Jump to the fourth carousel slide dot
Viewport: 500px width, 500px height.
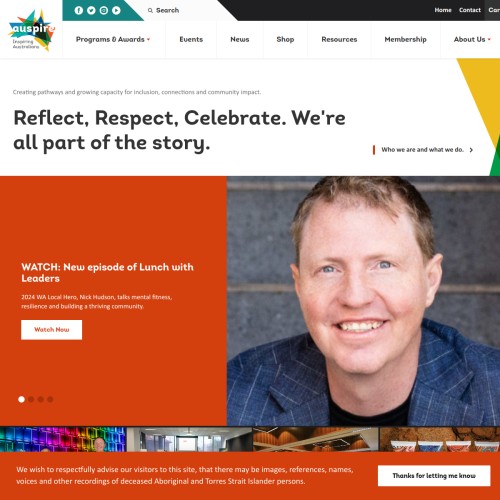[50, 399]
